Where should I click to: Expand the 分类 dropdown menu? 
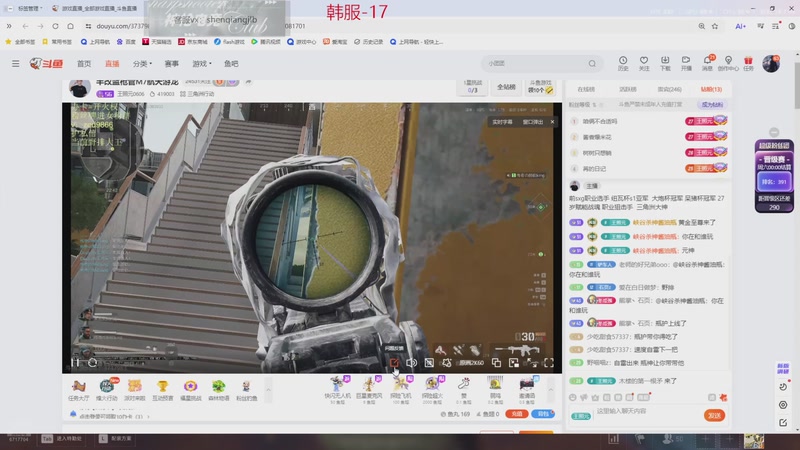tap(142, 64)
